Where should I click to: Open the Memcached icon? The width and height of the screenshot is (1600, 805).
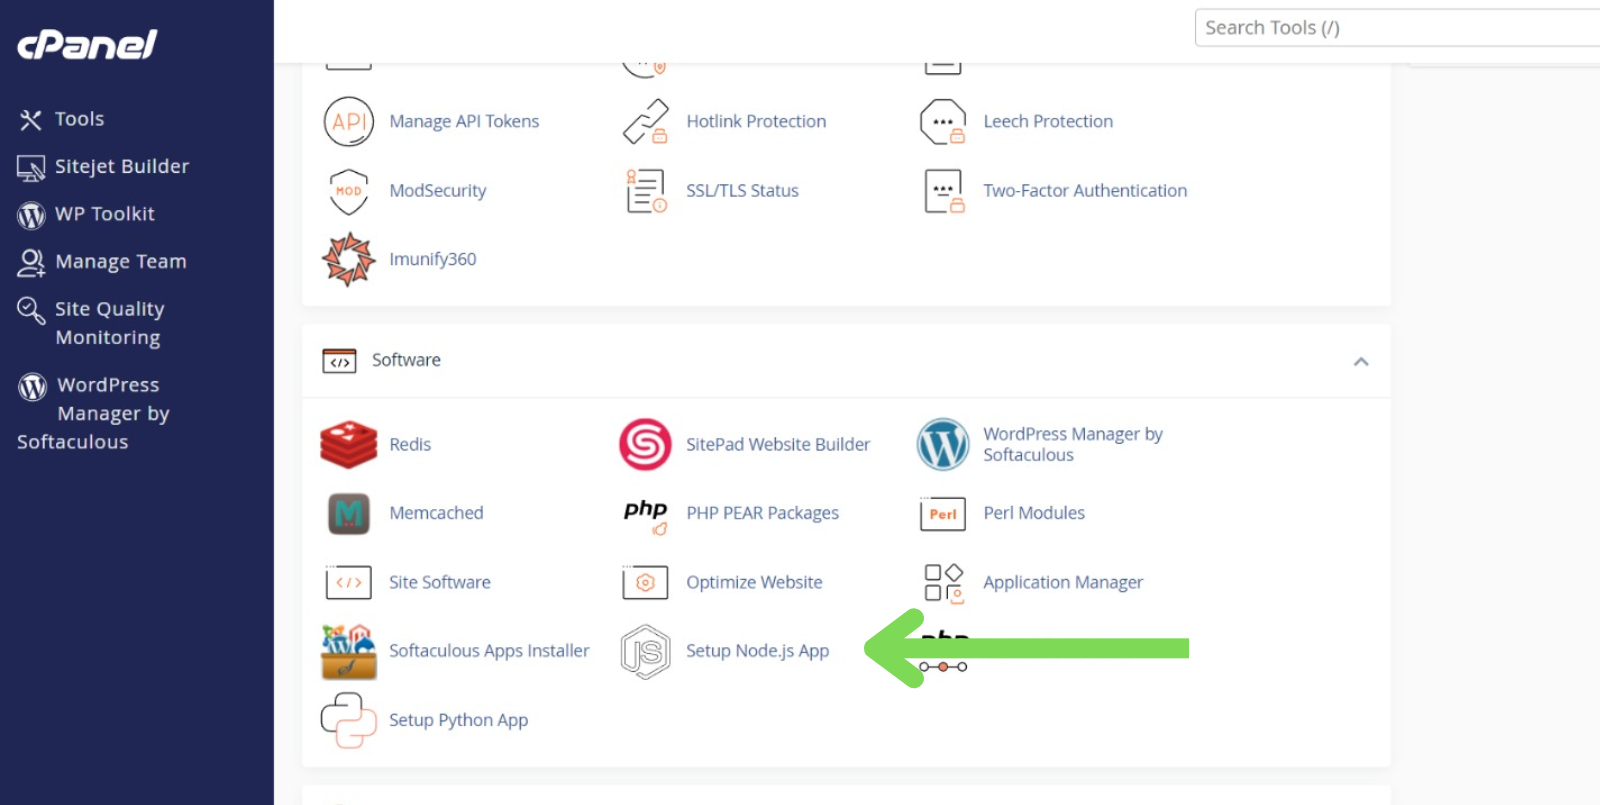(x=348, y=514)
